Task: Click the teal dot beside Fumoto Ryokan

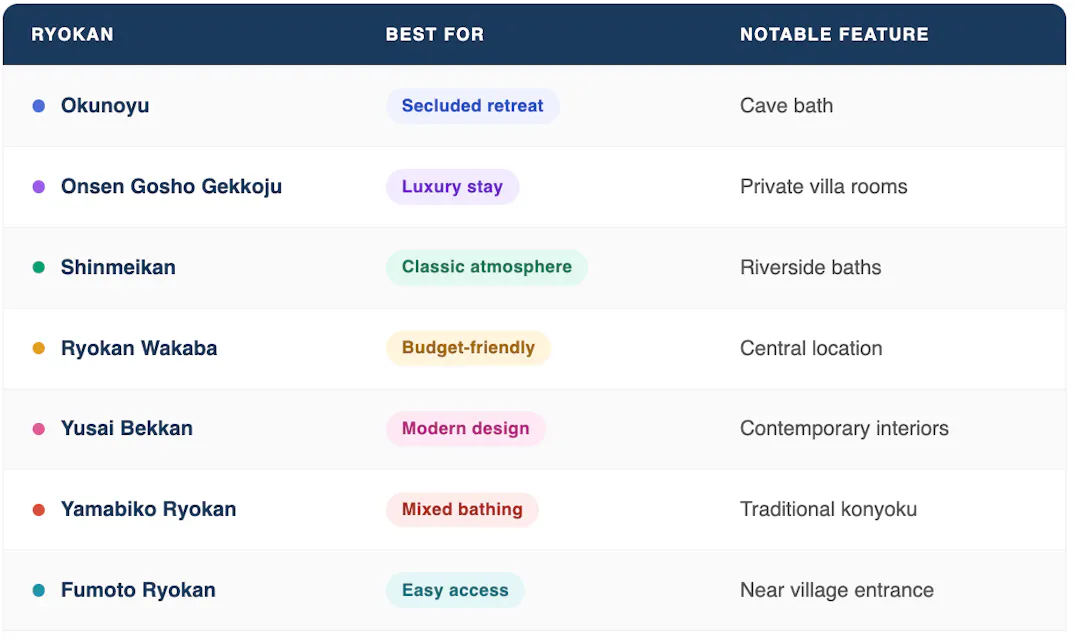Action: coord(39,591)
